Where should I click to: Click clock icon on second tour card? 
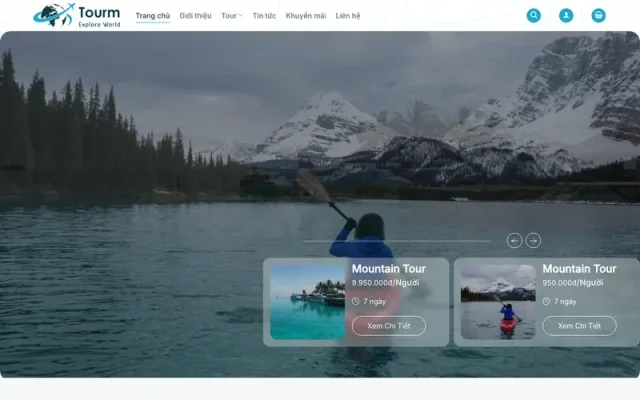click(546, 301)
